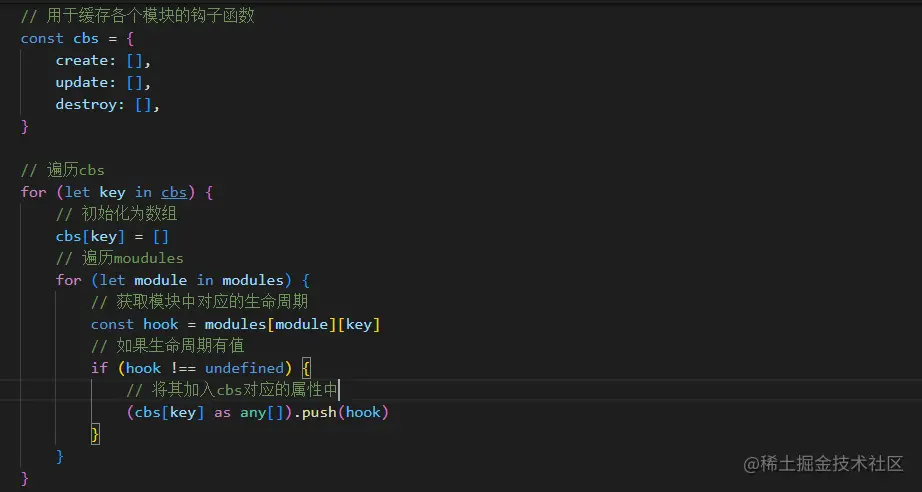The image size is (922, 492).
Task: Click underlined 'cbs' in the for loop
Action: tap(174, 192)
